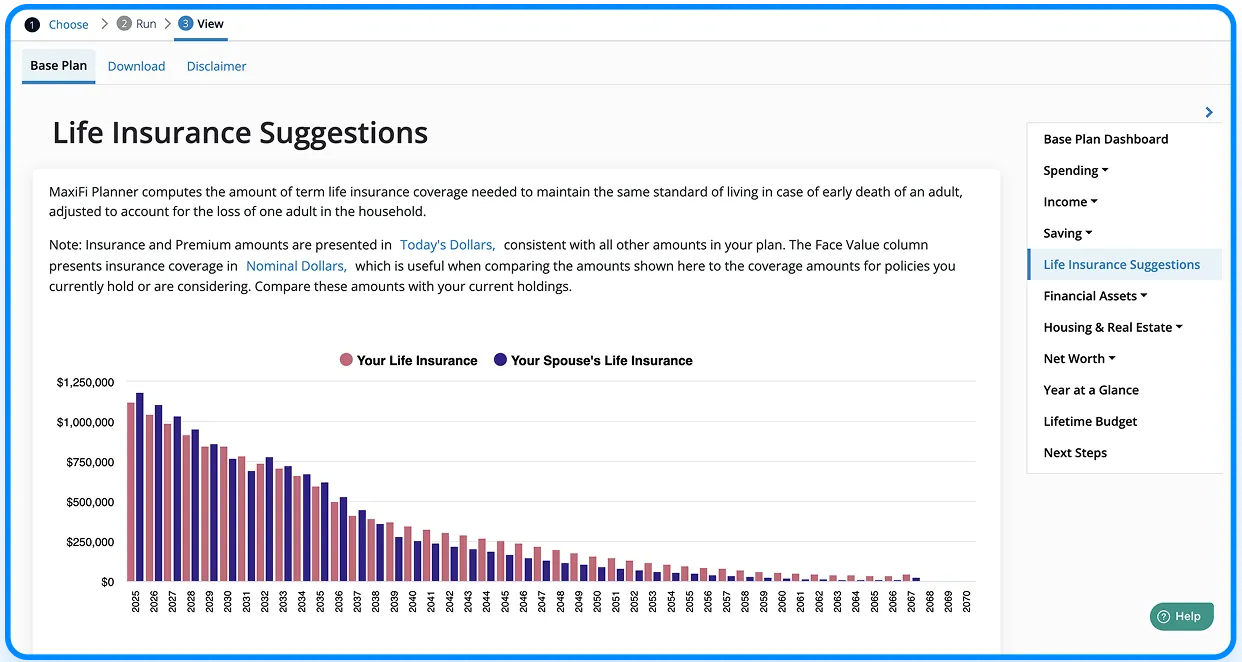Click the 2025 spouse insurance bar
1242x662 pixels.
tap(140, 487)
